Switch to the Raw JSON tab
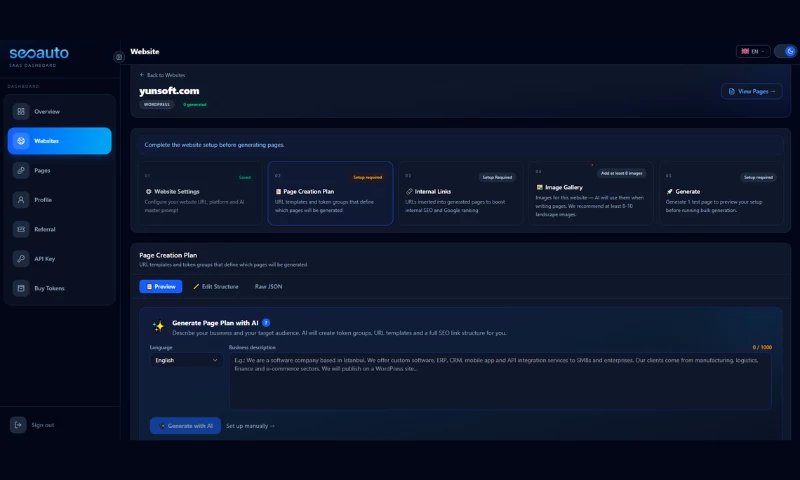Viewport: 800px width, 480px height. pos(267,287)
